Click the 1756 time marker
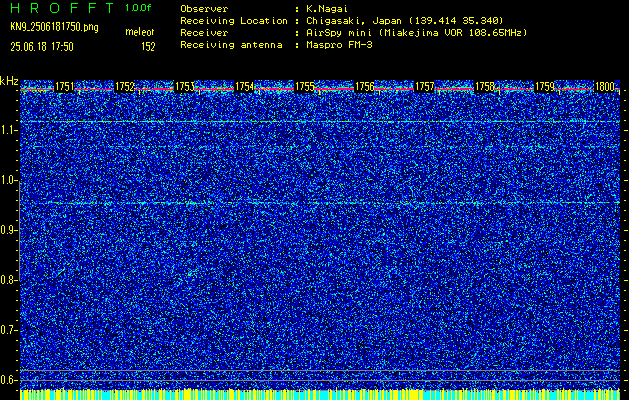 click(364, 87)
